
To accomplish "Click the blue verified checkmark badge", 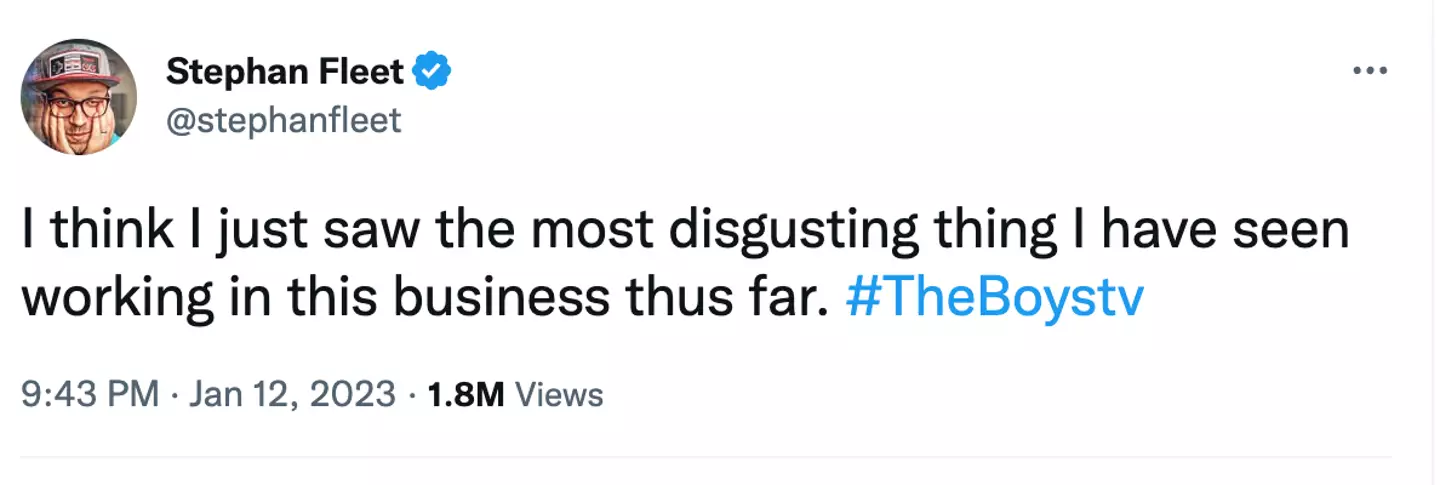I will (432, 72).
